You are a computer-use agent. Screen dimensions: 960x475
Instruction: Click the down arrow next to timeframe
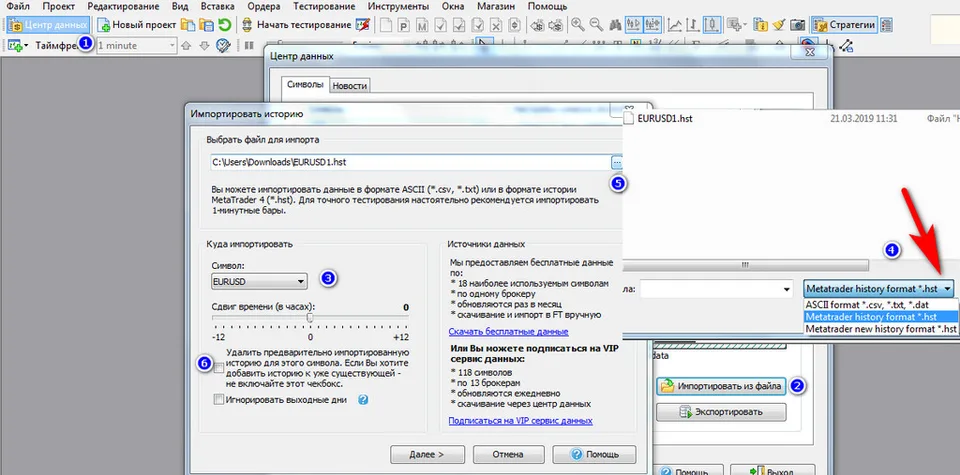tap(204, 45)
